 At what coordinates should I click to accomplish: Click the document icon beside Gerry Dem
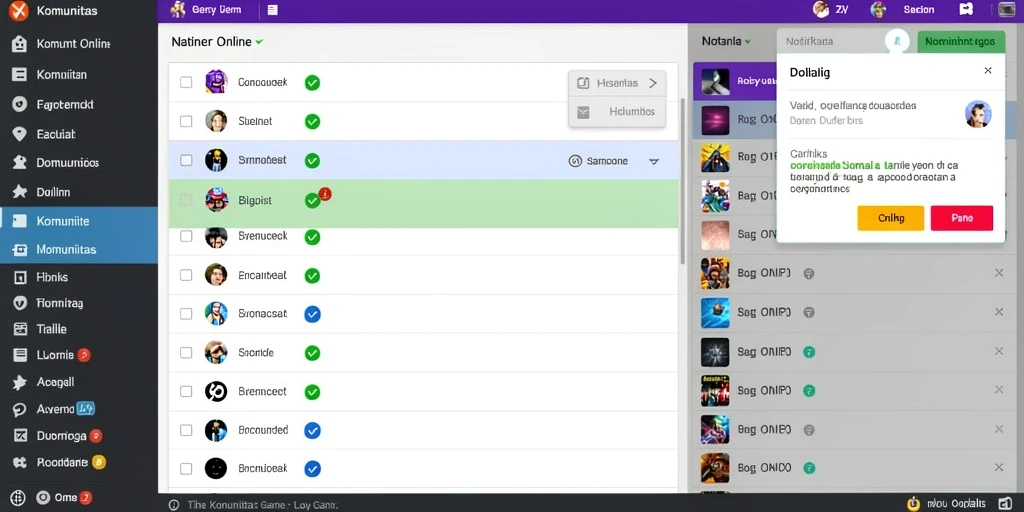coord(272,10)
